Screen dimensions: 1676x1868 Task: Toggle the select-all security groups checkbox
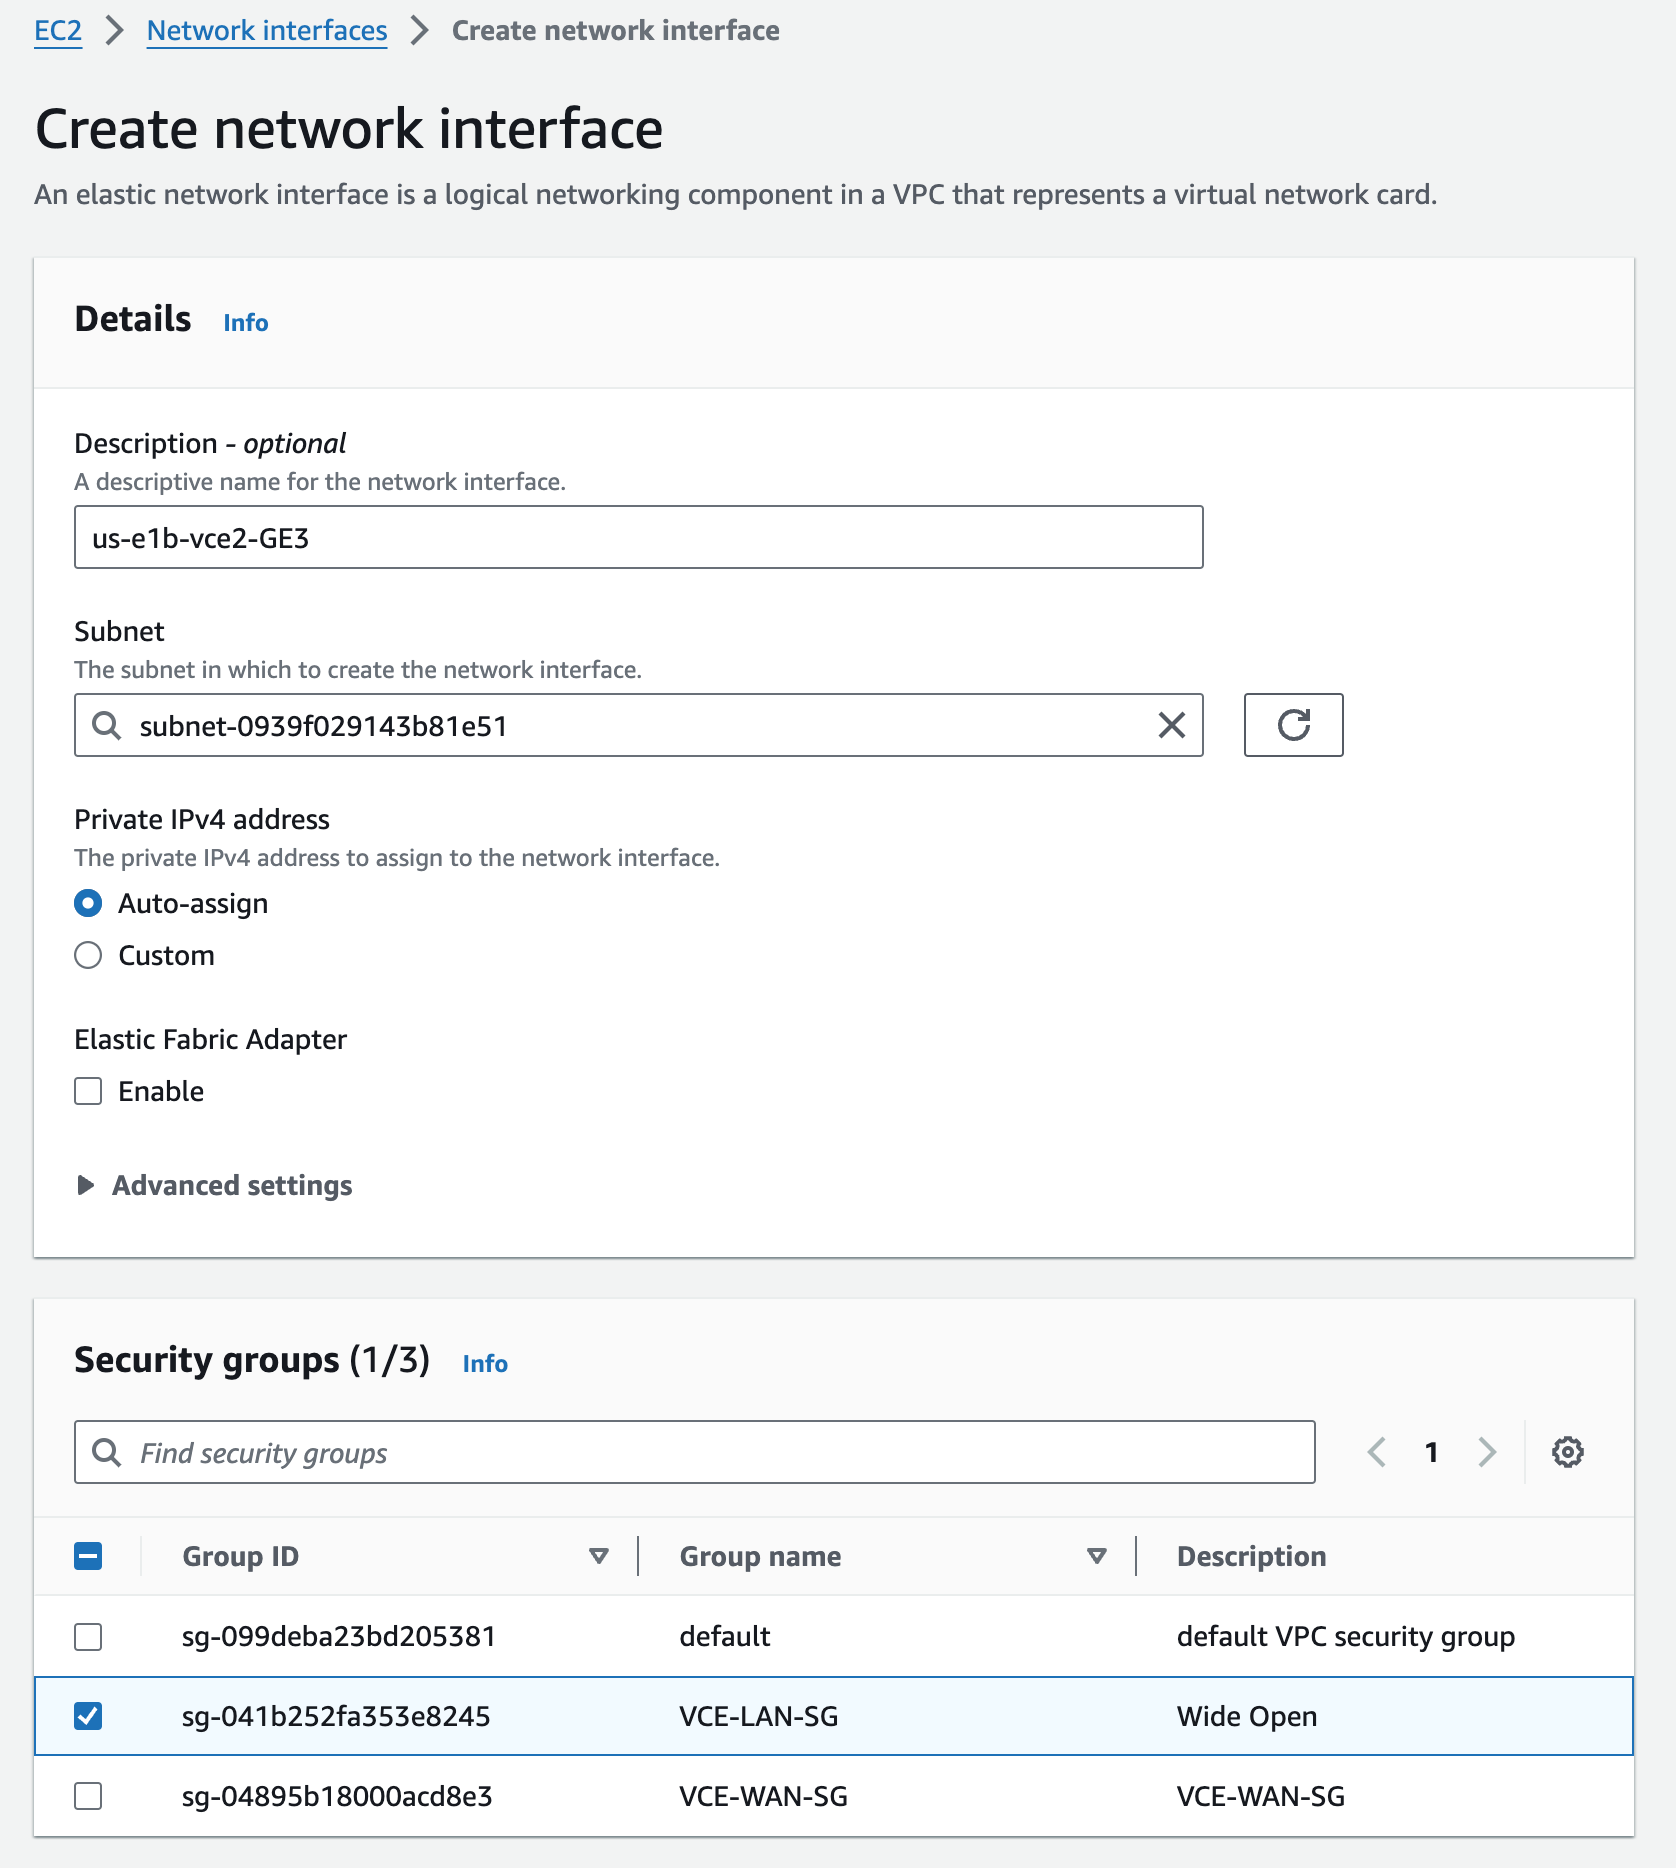[x=88, y=1556]
